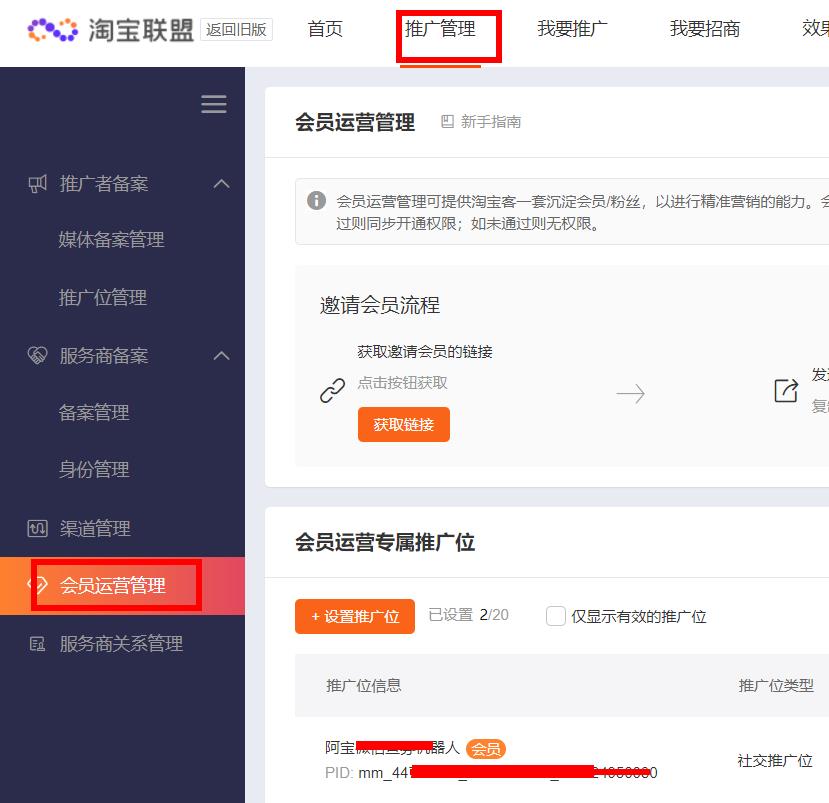Open 服务商关系管理 in the sidebar

121,643
